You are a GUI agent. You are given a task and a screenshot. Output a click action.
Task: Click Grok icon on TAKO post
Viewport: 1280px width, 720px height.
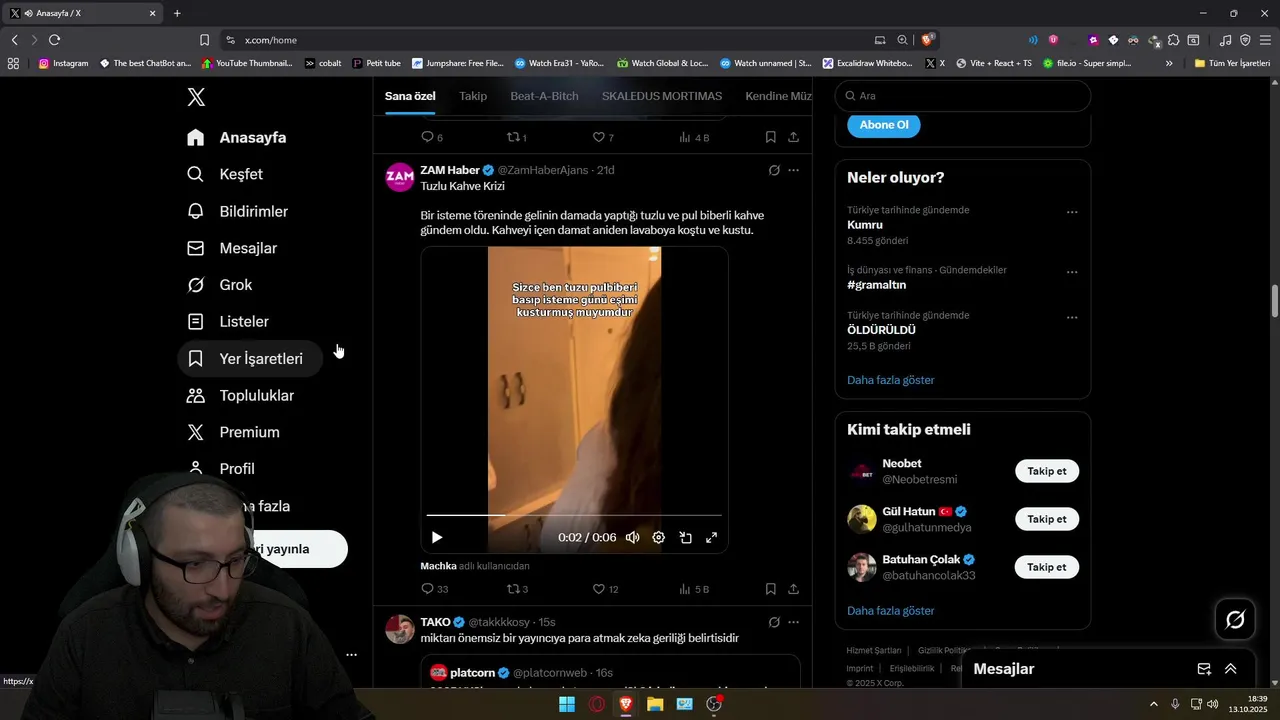(x=774, y=622)
